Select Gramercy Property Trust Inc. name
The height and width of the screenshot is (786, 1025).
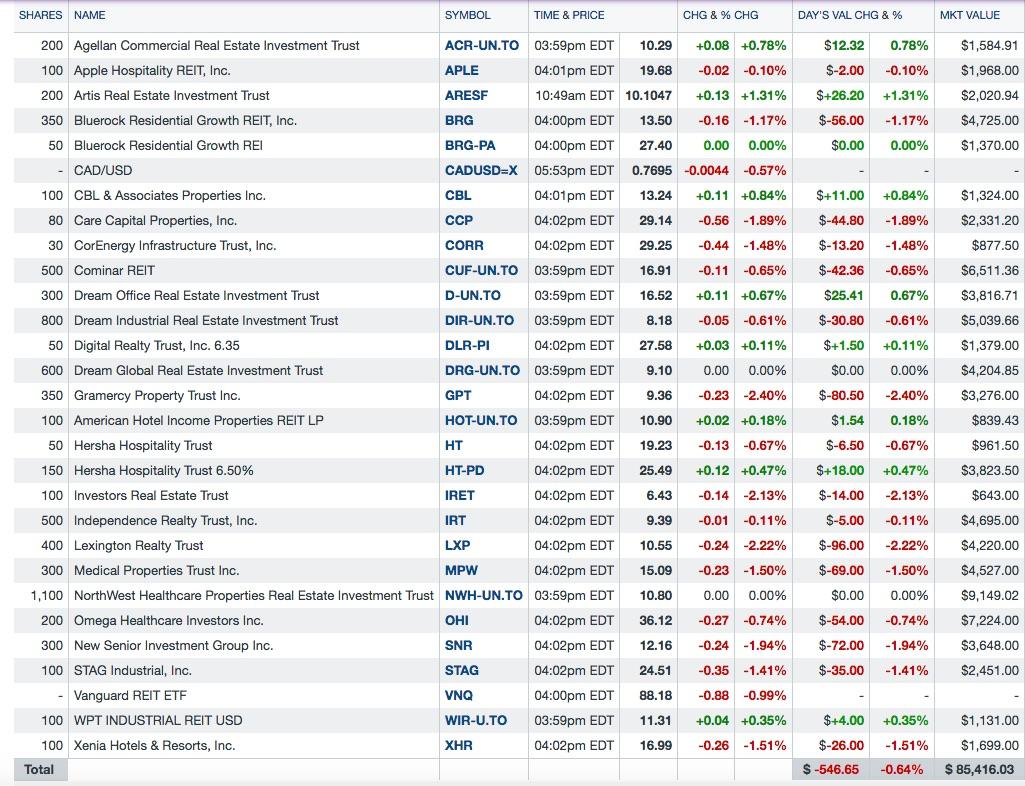pyautogui.click(x=157, y=396)
